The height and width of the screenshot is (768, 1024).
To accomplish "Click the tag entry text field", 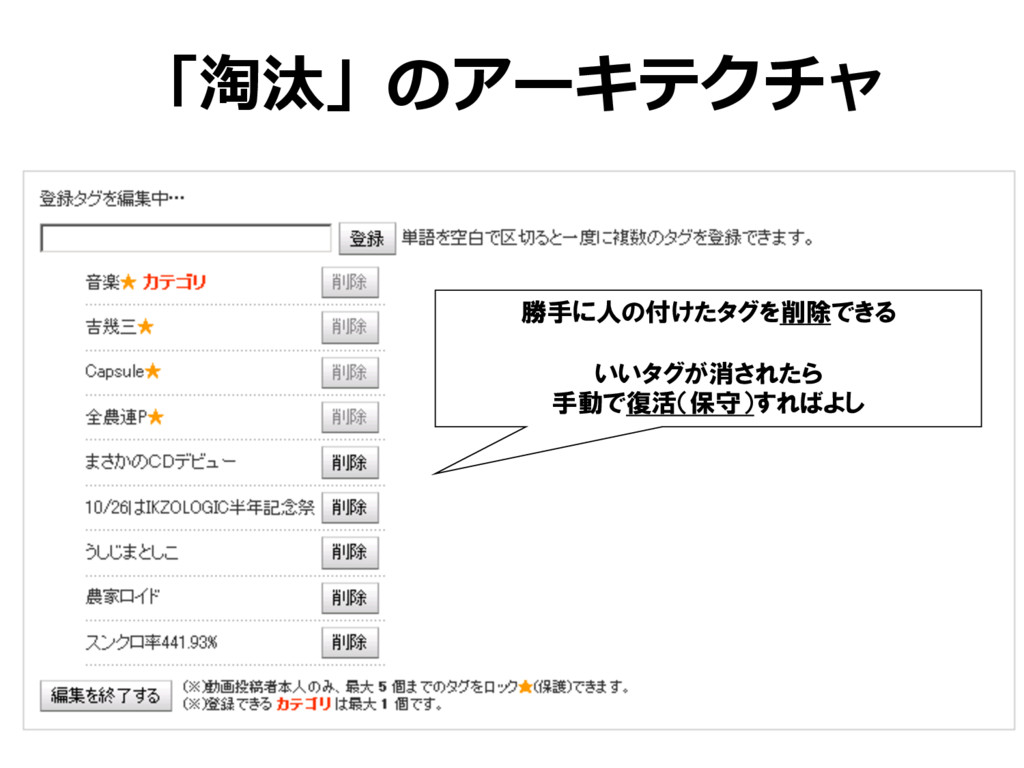I will click(x=186, y=238).
